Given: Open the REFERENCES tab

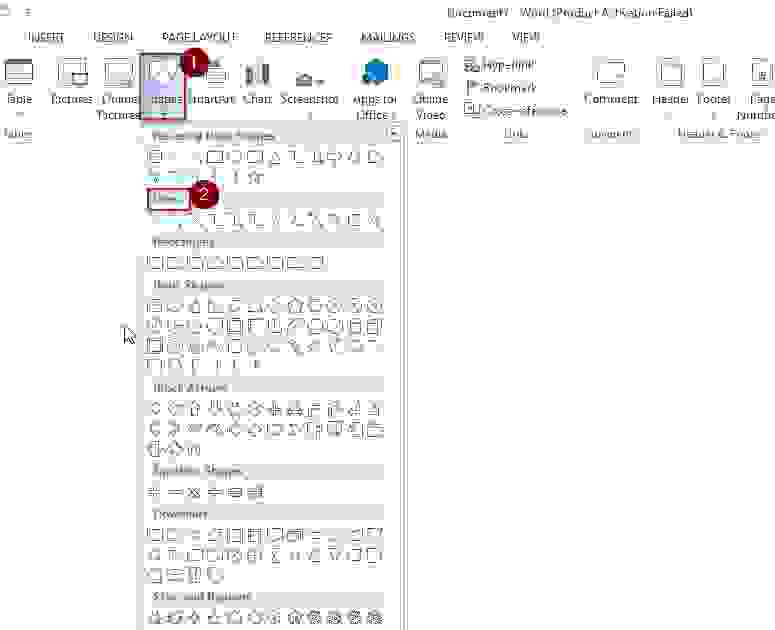Looking at the screenshot, I should 298,37.
